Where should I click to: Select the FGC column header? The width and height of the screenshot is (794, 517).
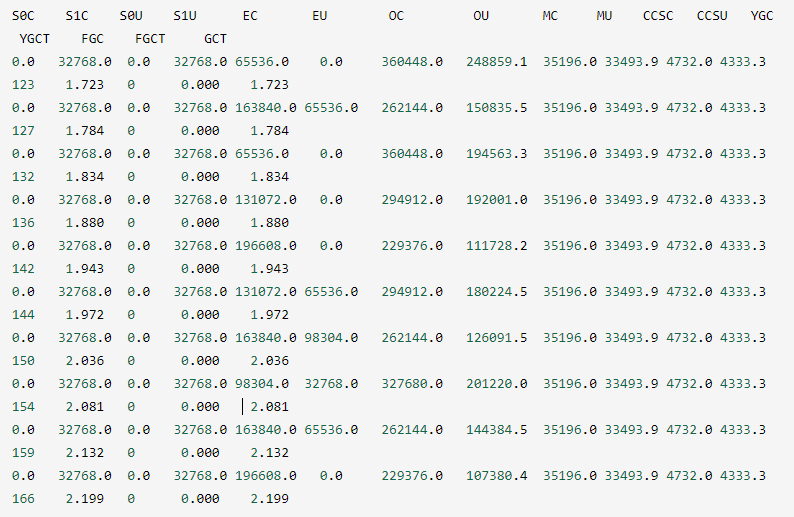pos(93,39)
